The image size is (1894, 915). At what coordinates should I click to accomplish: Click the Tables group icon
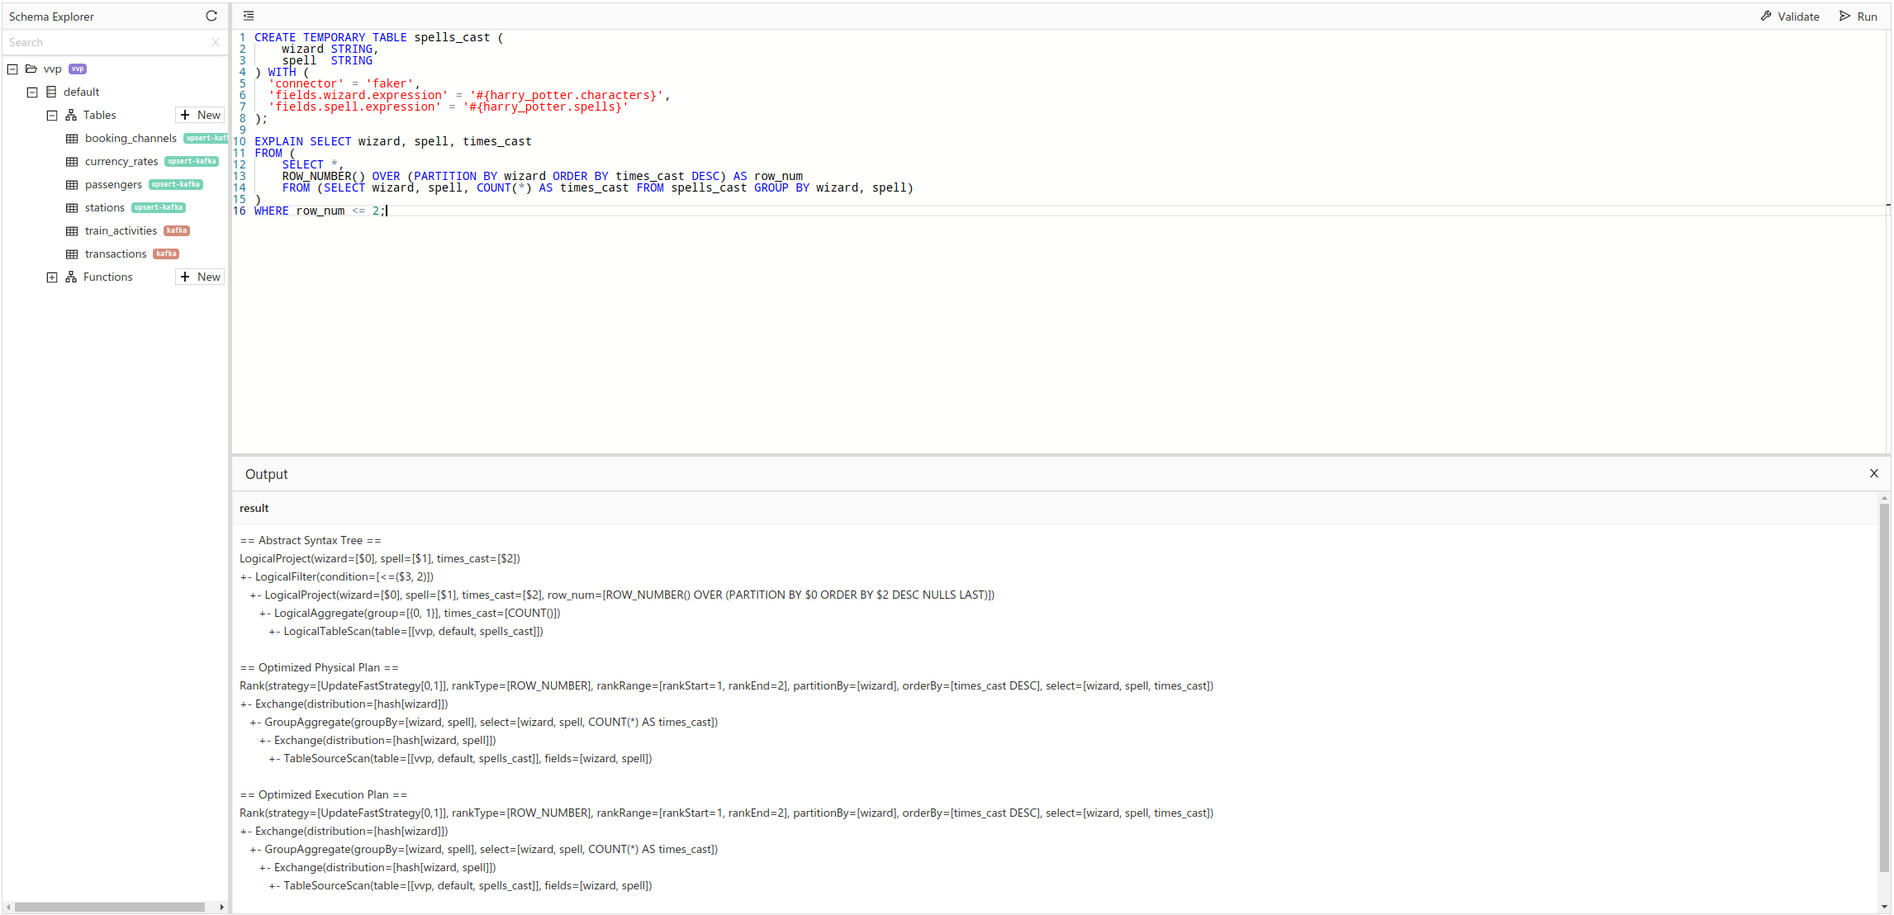click(71, 115)
